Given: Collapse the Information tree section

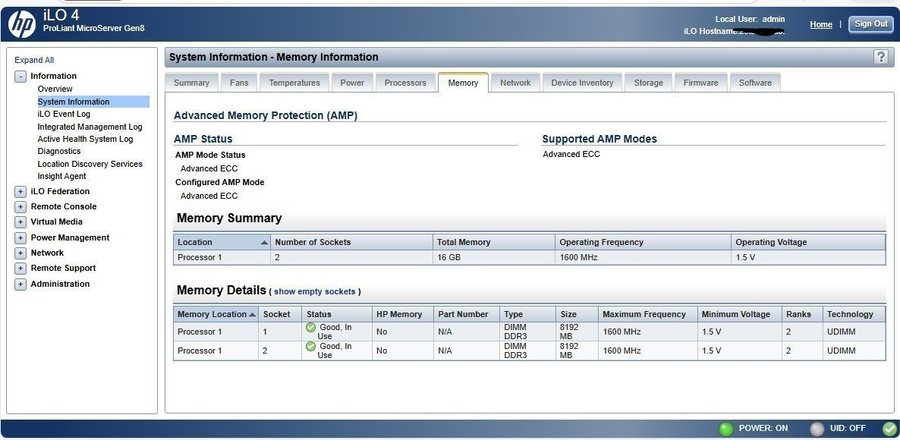Looking at the screenshot, I should [21, 76].
